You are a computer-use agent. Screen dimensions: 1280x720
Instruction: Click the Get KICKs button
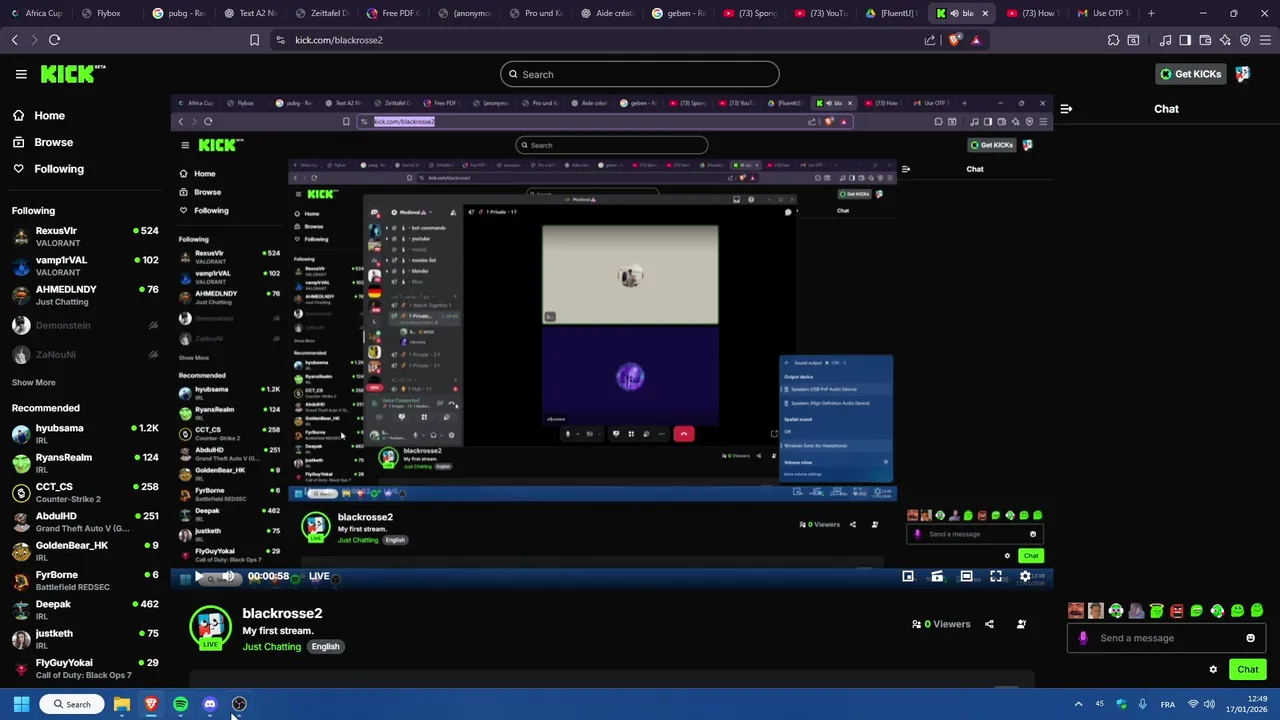1190,74
